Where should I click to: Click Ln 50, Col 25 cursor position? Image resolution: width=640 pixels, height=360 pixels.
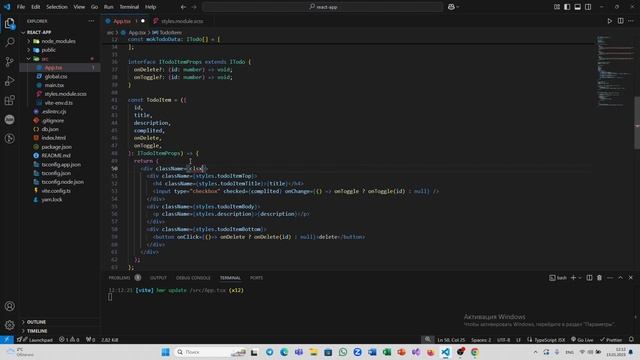(451, 340)
